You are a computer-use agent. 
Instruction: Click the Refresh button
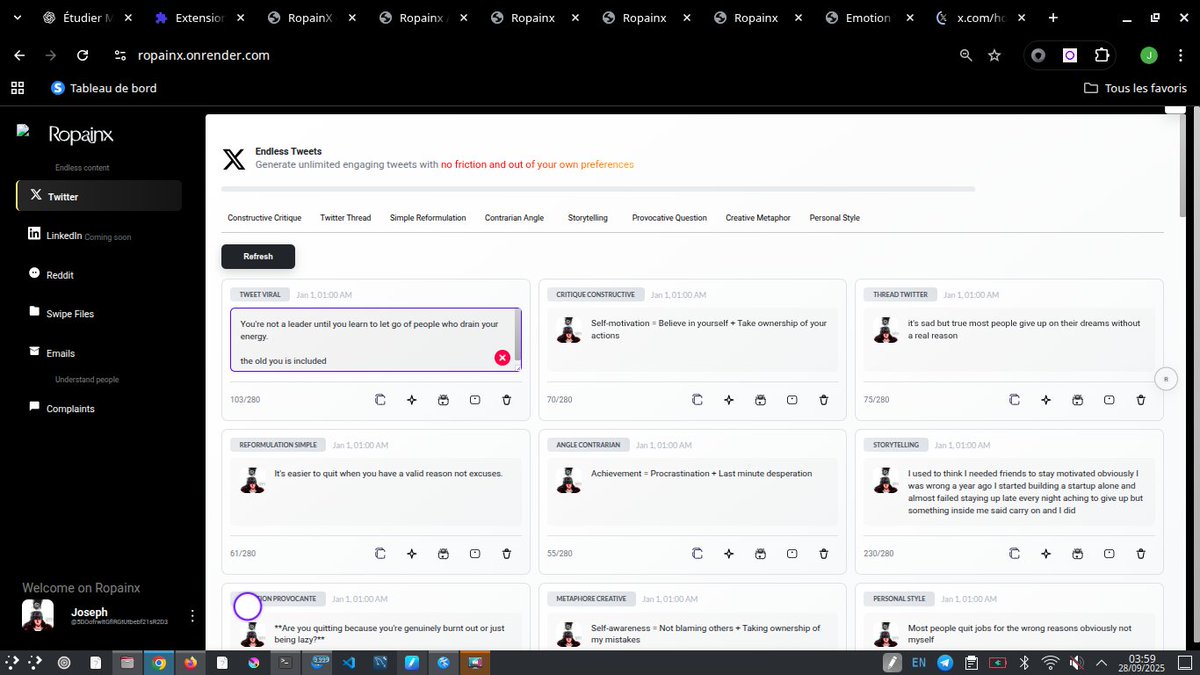[258, 256]
